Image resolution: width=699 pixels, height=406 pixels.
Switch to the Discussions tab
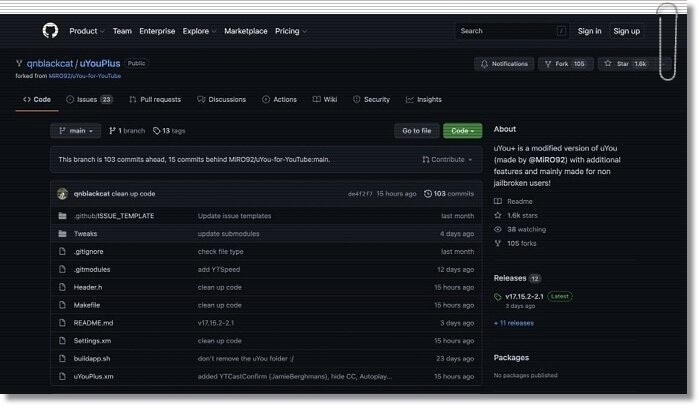(222, 99)
